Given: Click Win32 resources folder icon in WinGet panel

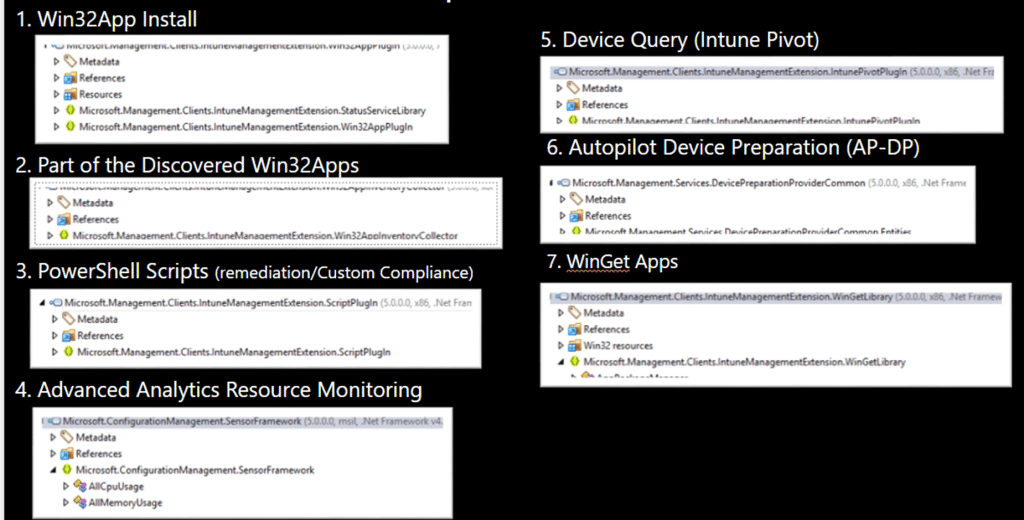Looking at the screenshot, I should pos(574,345).
